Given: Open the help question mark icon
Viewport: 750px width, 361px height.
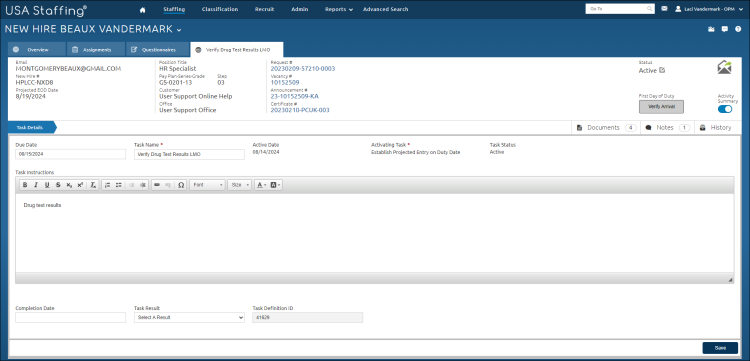Looking at the screenshot, I should tap(738, 29).
